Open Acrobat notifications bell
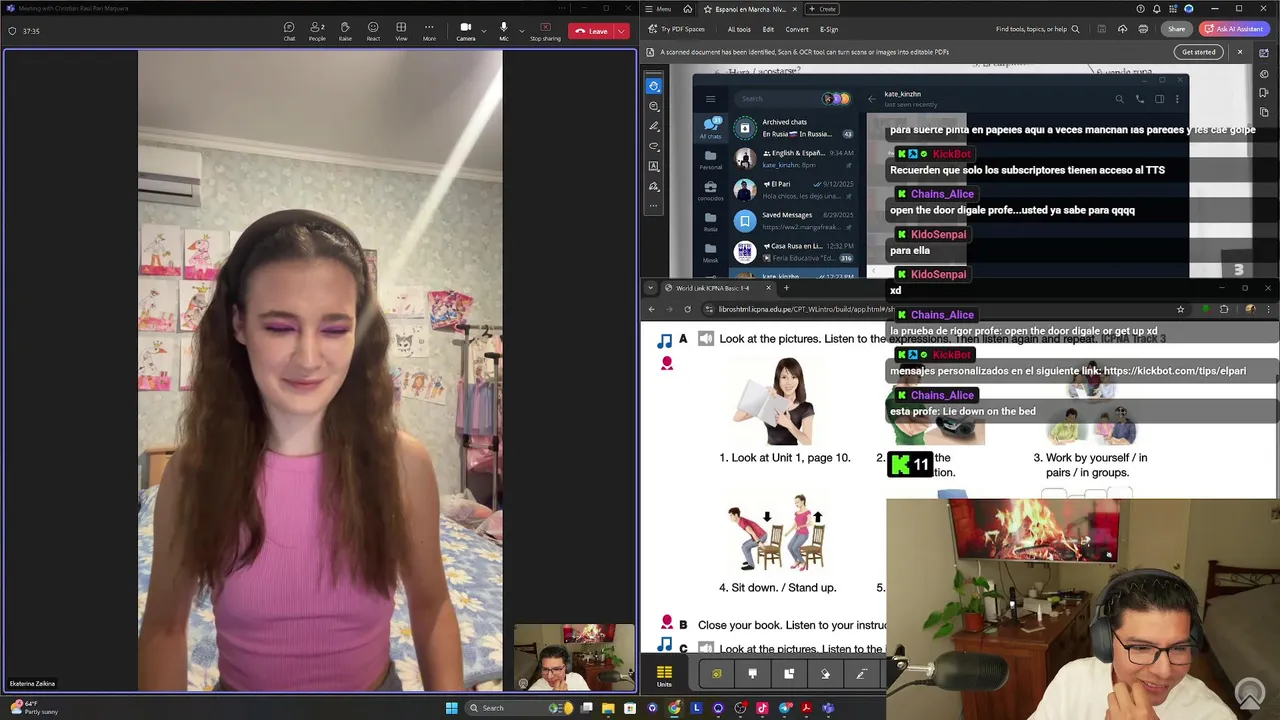This screenshot has width=1280, height=720. [x=1156, y=9]
